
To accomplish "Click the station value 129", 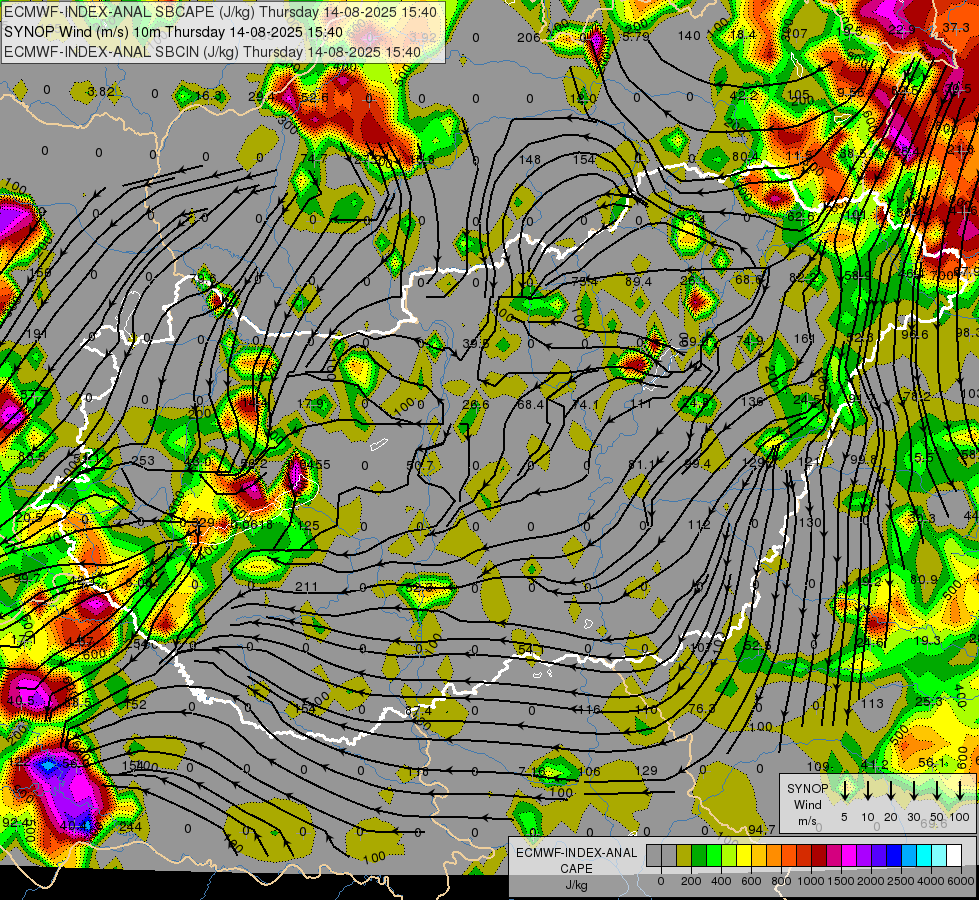I will tap(646, 771).
